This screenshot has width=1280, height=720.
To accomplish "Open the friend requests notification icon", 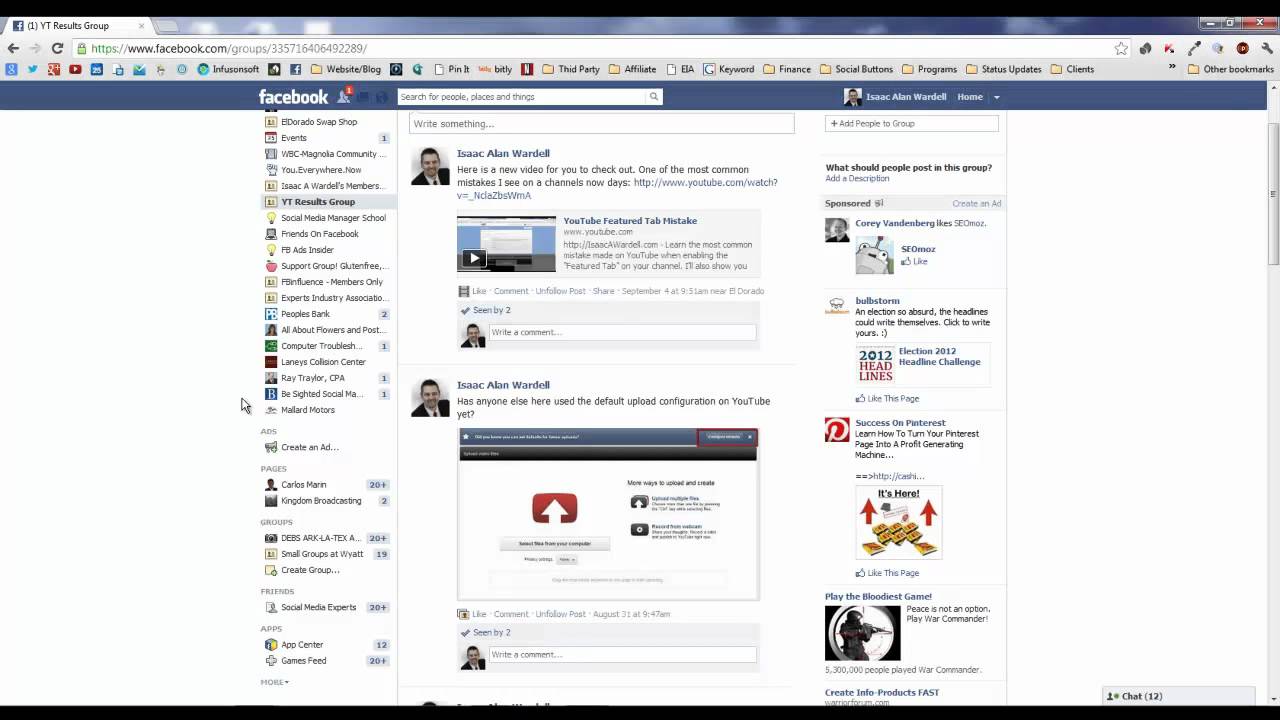I will coord(344,96).
